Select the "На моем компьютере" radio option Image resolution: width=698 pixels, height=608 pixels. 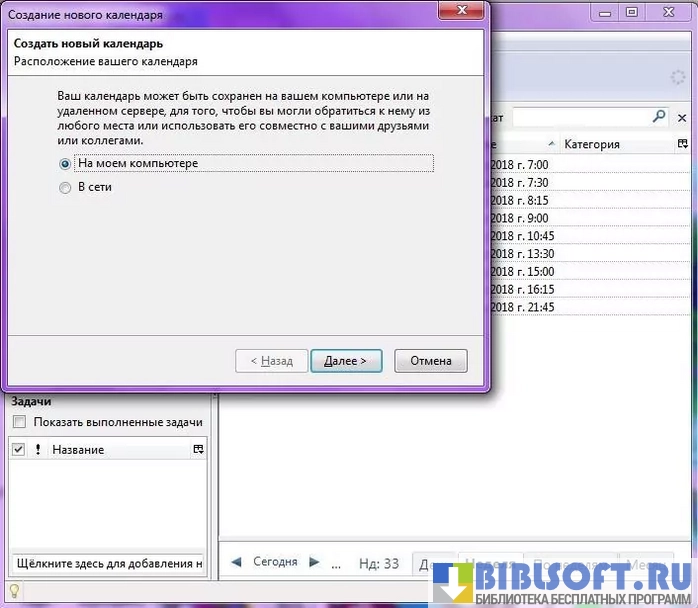[65, 163]
